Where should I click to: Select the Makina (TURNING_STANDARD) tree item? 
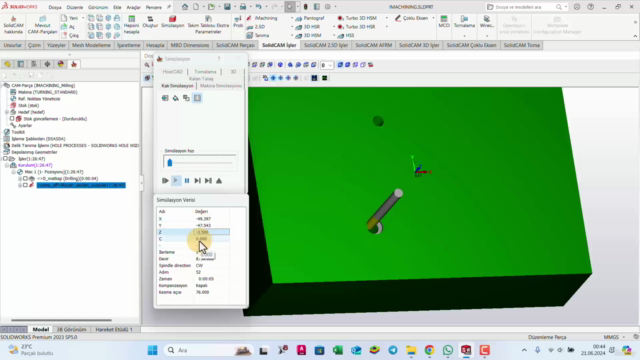(44, 92)
